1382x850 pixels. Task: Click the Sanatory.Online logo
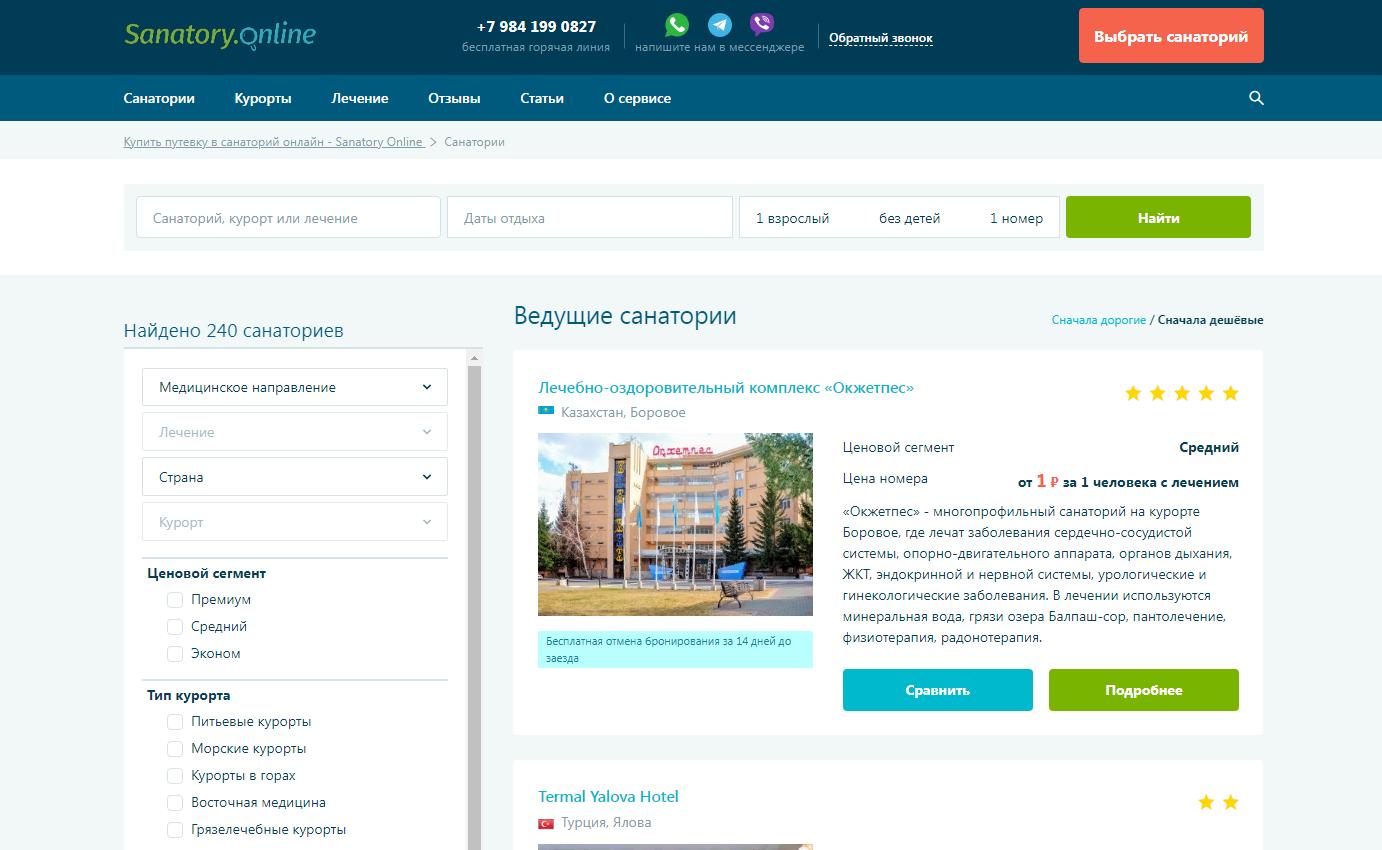tap(220, 36)
